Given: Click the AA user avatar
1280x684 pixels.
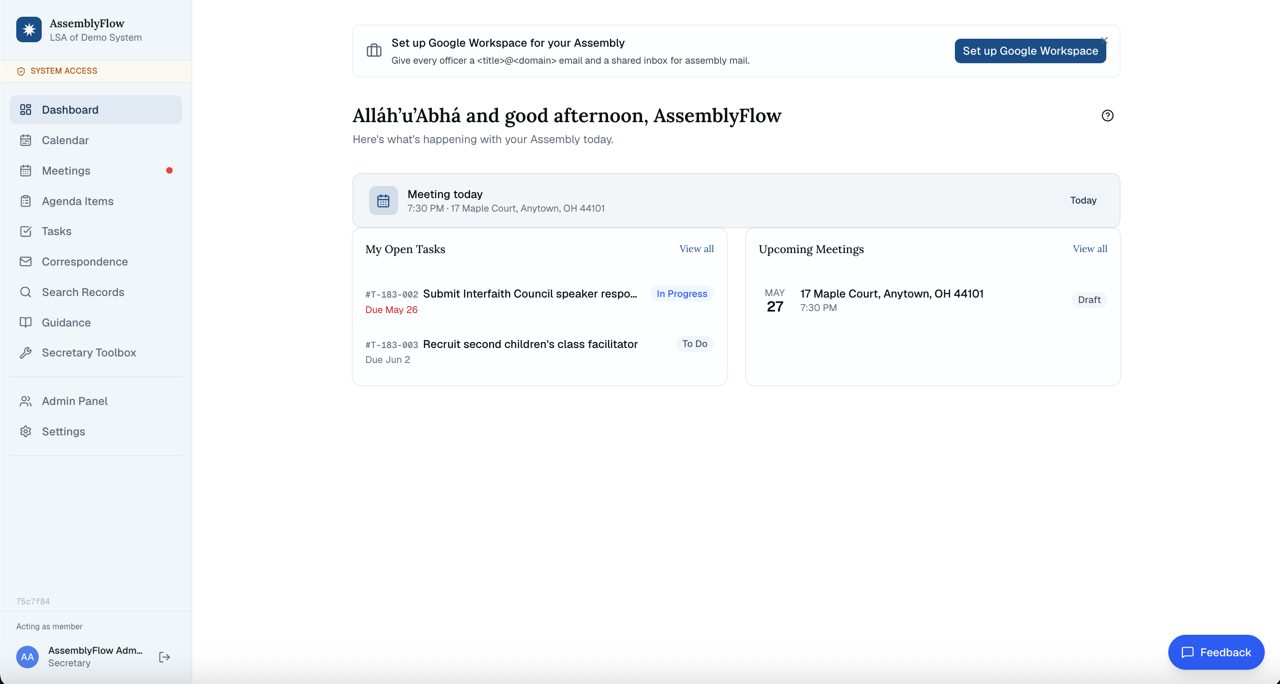Looking at the screenshot, I should point(28,657).
